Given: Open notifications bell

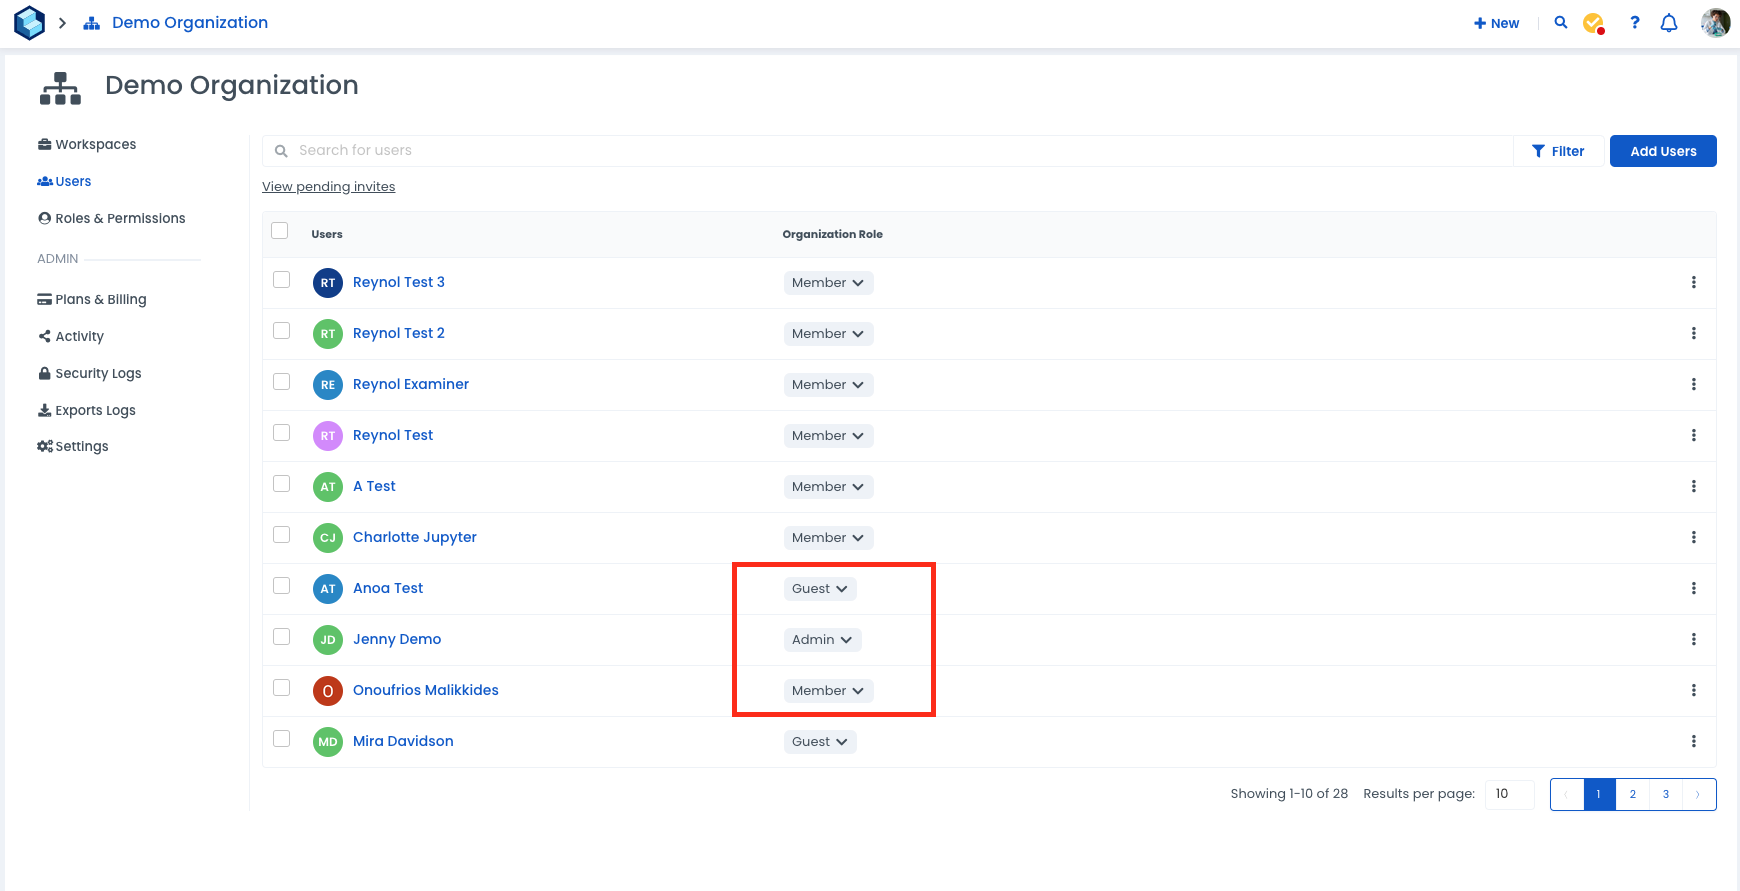Looking at the screenshot, I should [x=1669, y=23].
